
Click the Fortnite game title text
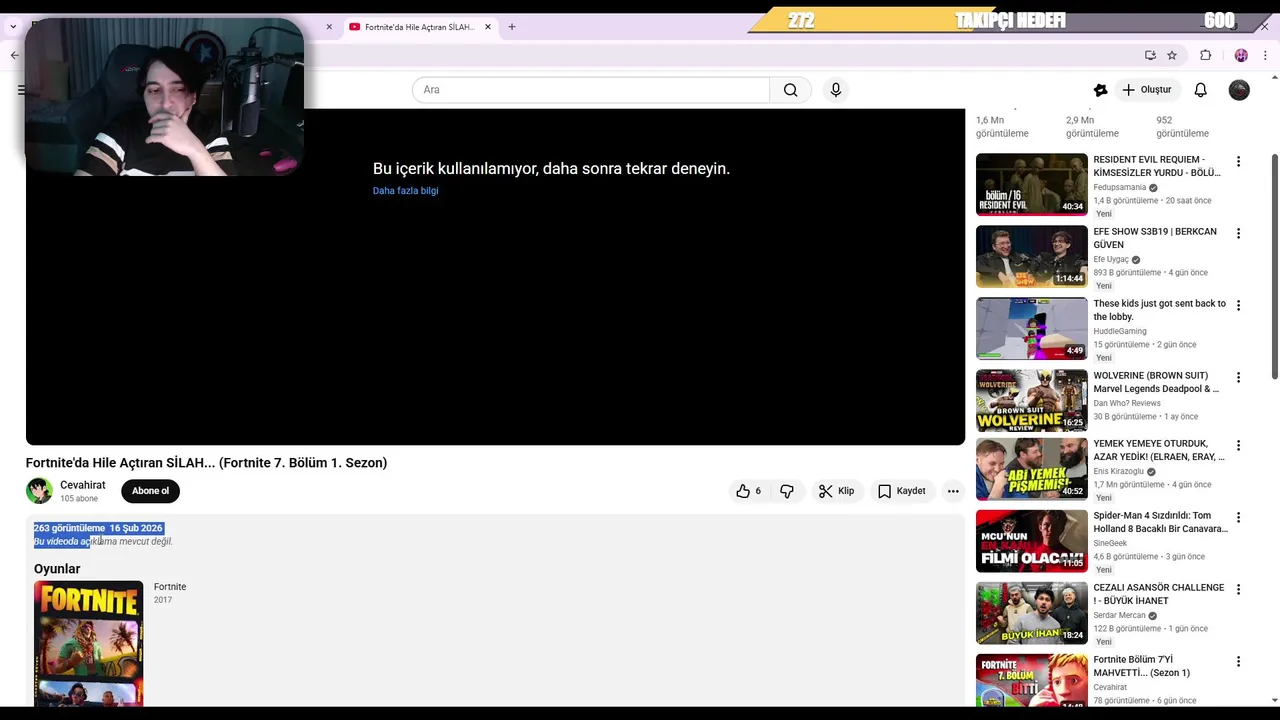coord(170,587)
